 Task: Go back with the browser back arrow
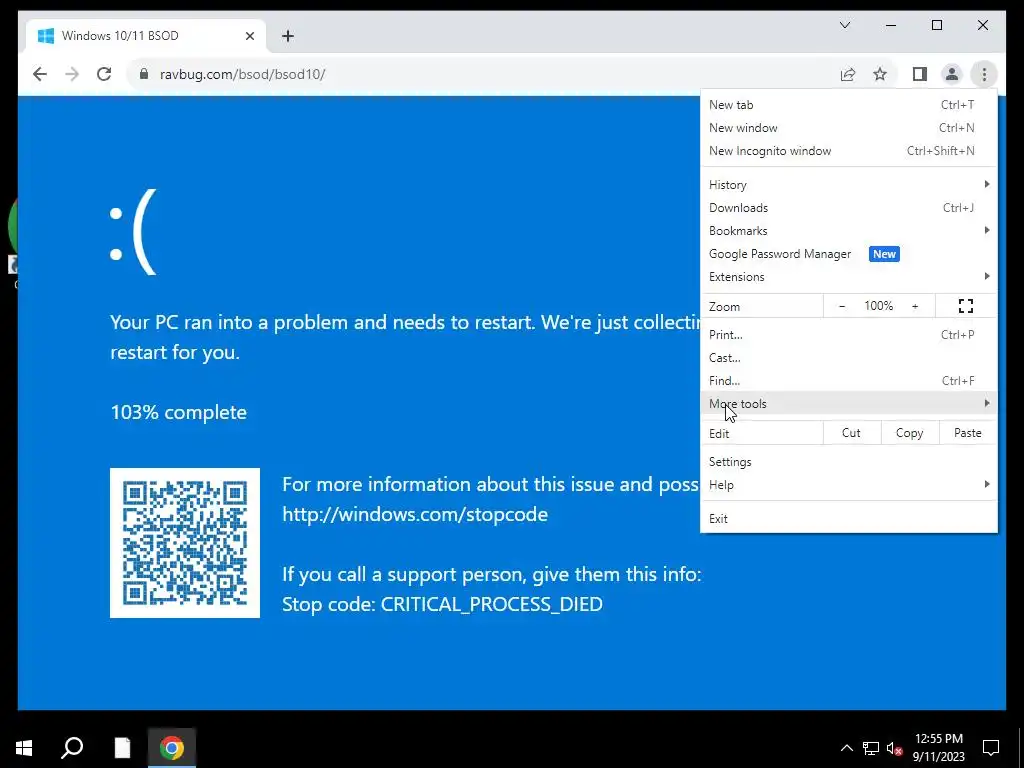40,74
